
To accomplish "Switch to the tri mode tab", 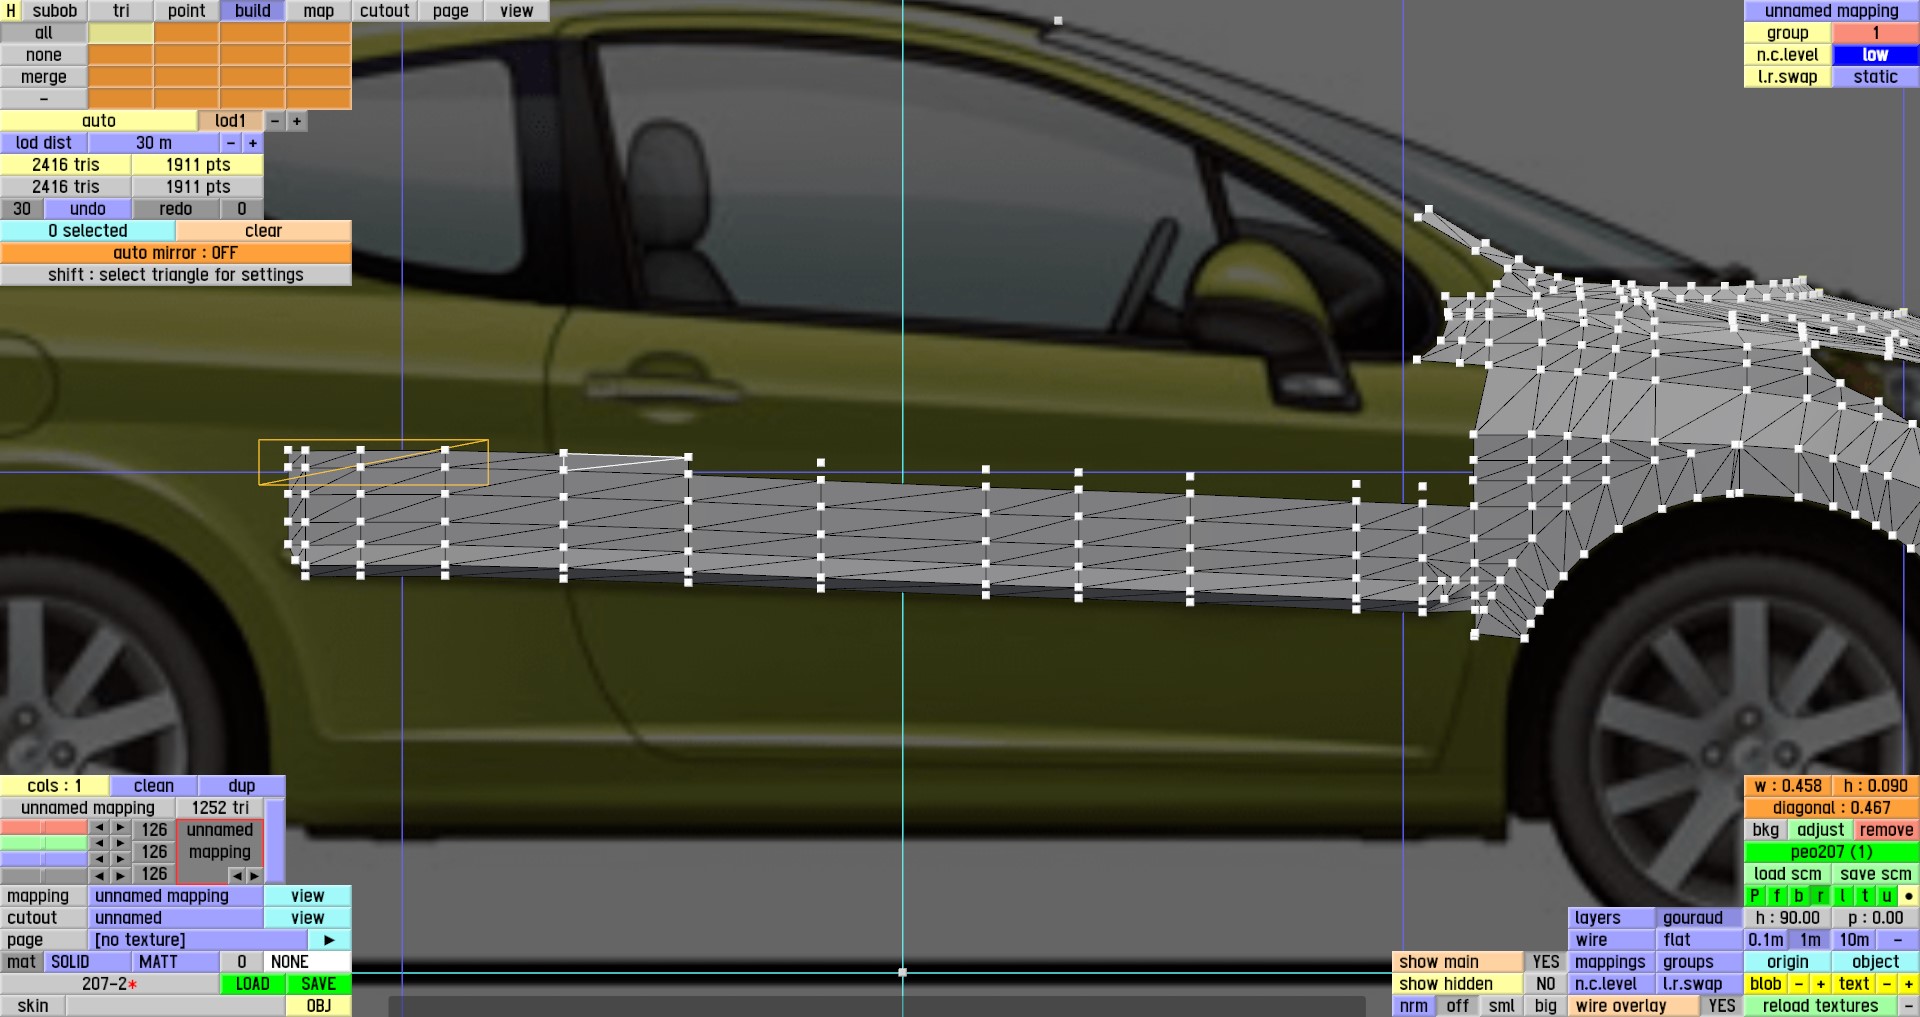I will (121, 11).
